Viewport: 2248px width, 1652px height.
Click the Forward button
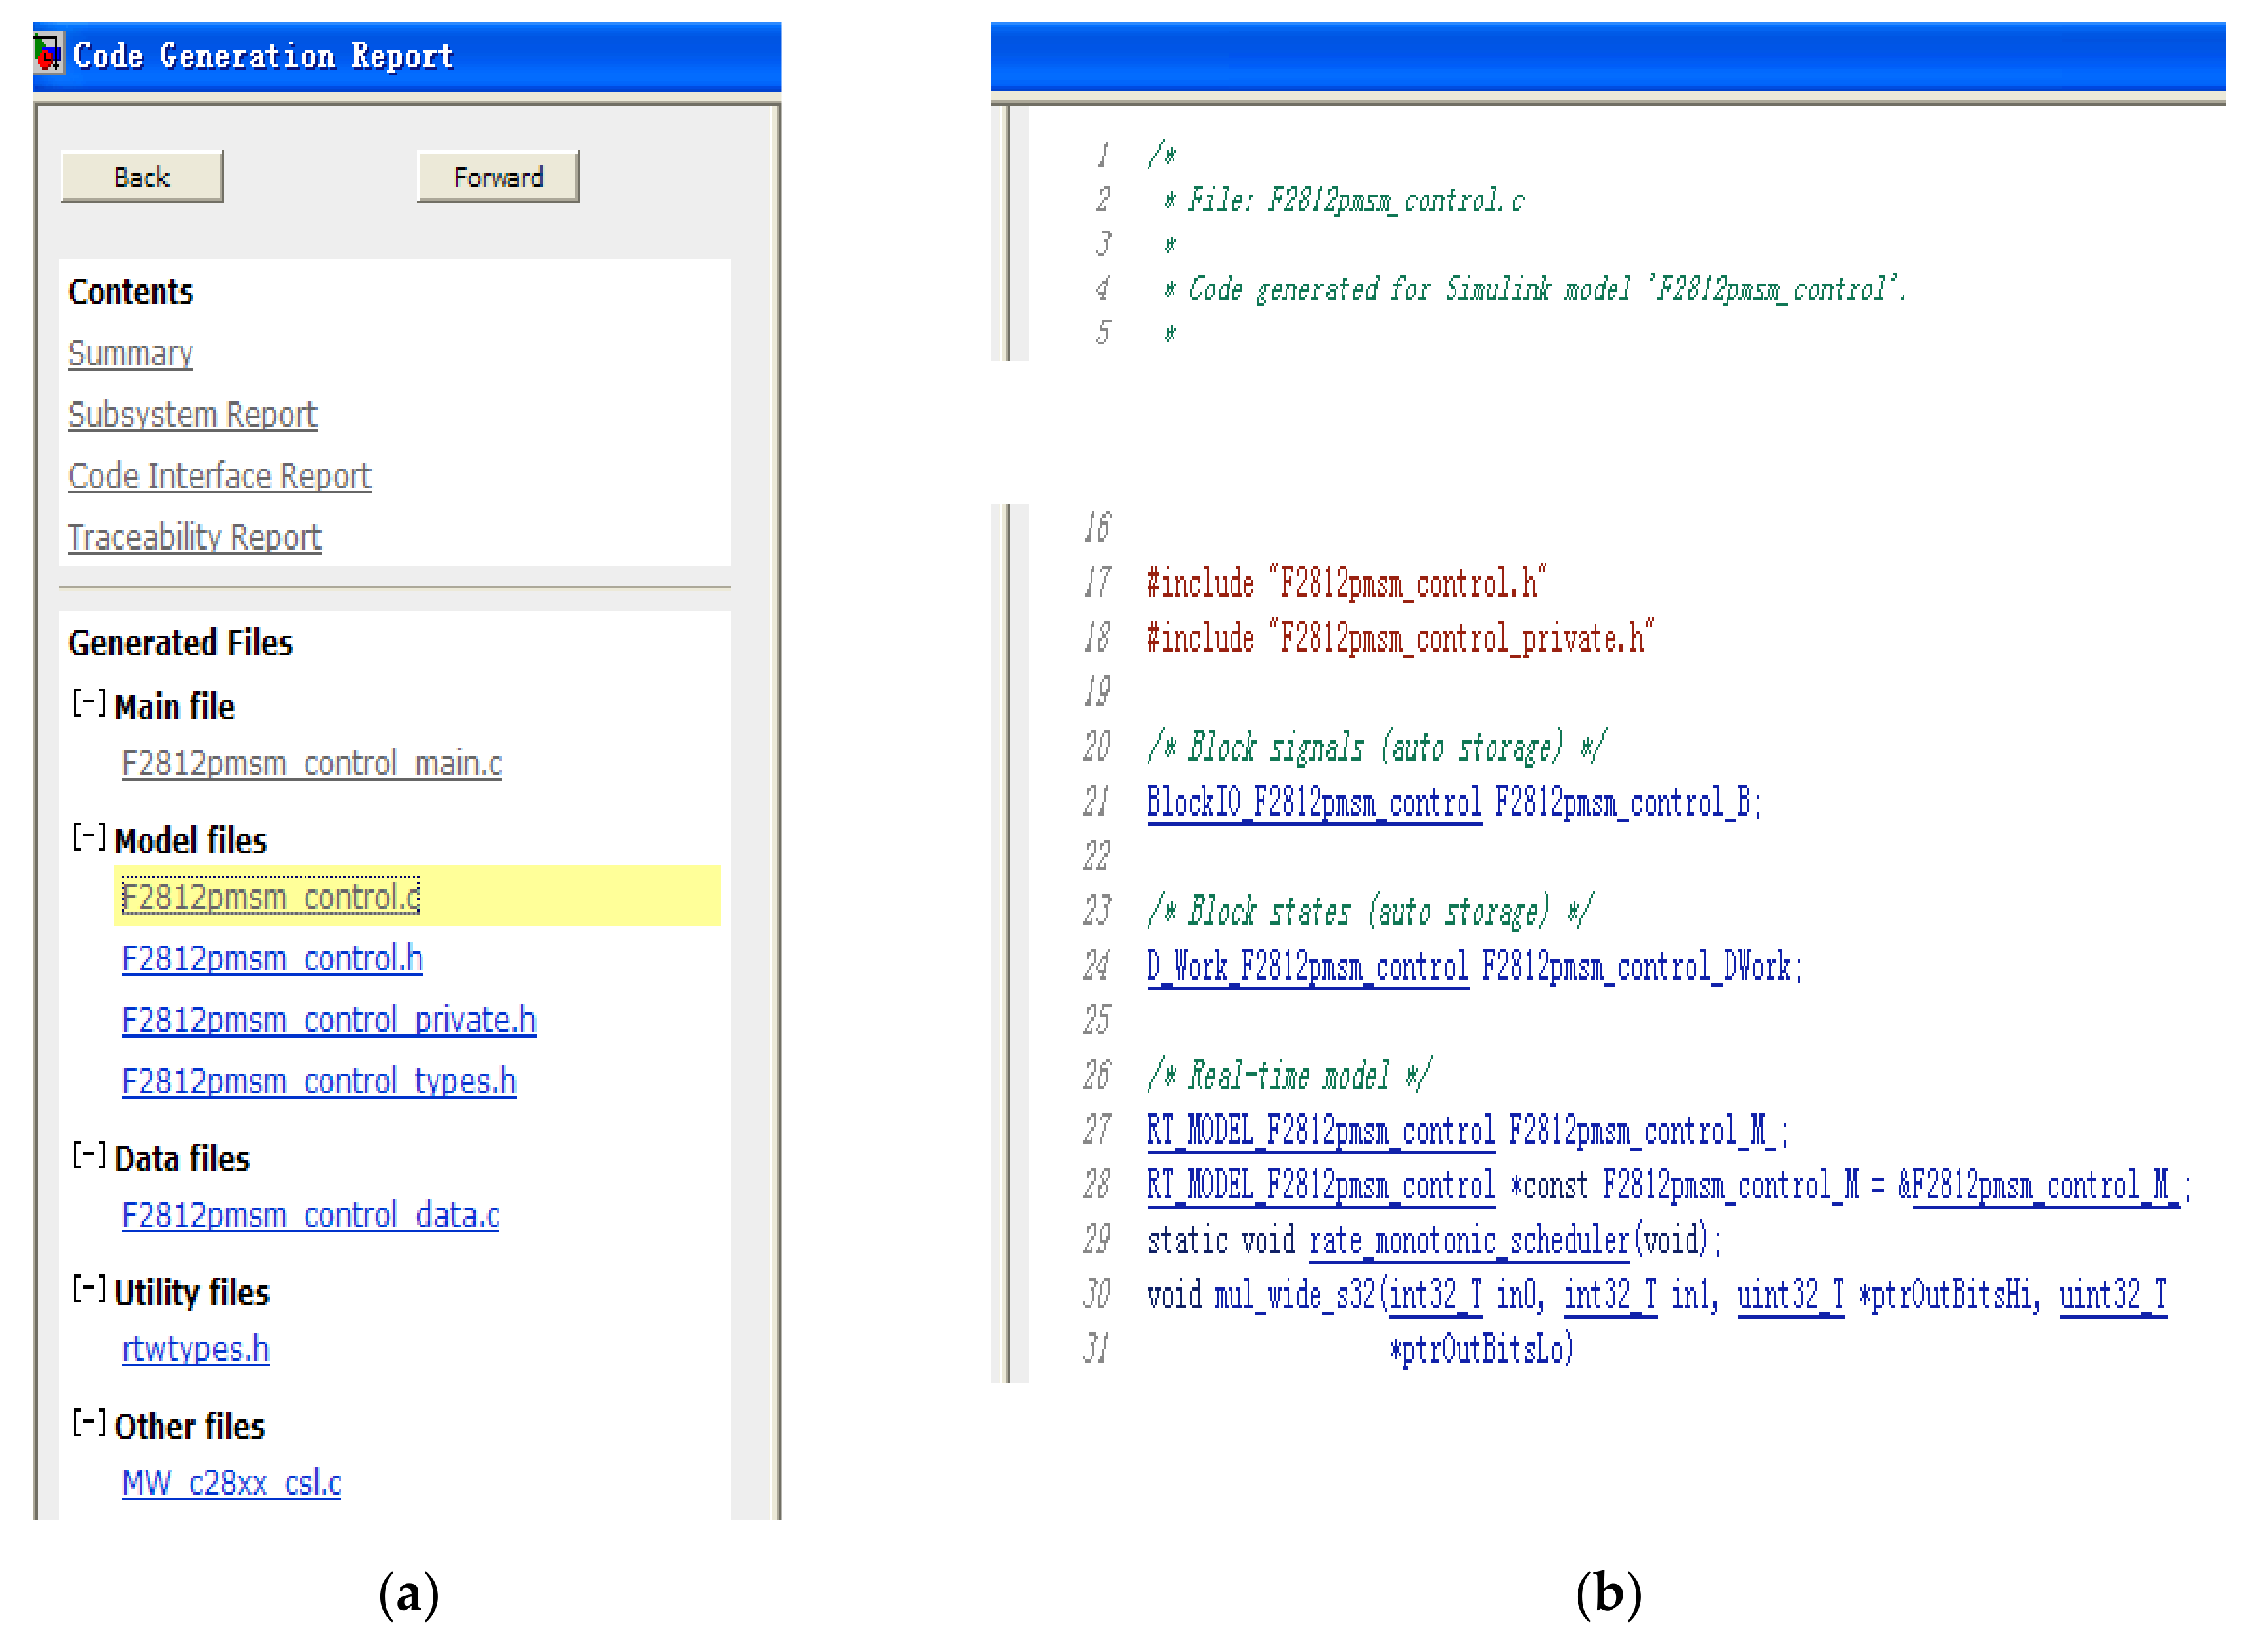pos(497,177)
